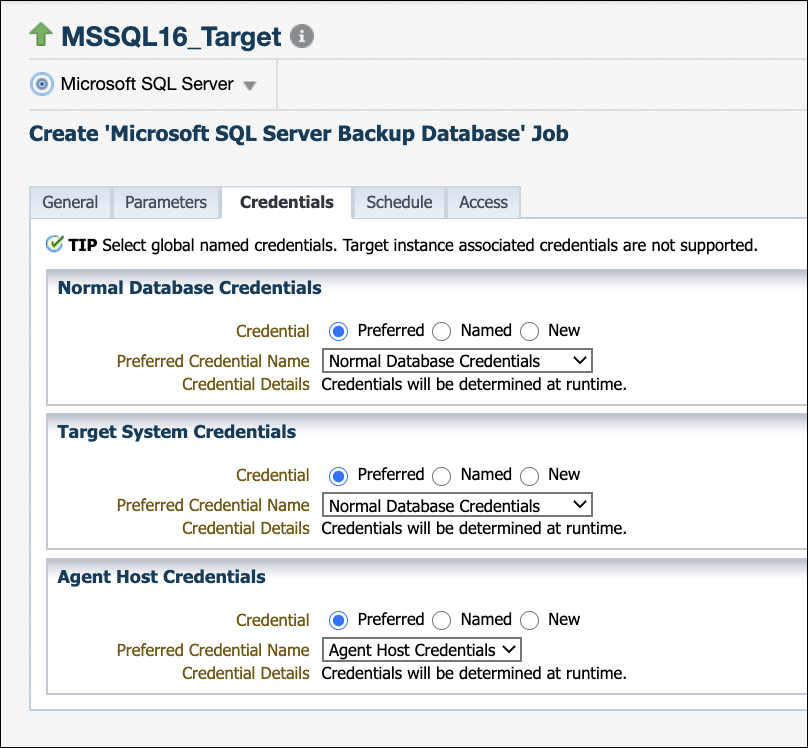Expand the Microsoft SQL Server menu arrow
Image resolution: width=808 pixels, height=748 pixels.
(250, 86)
